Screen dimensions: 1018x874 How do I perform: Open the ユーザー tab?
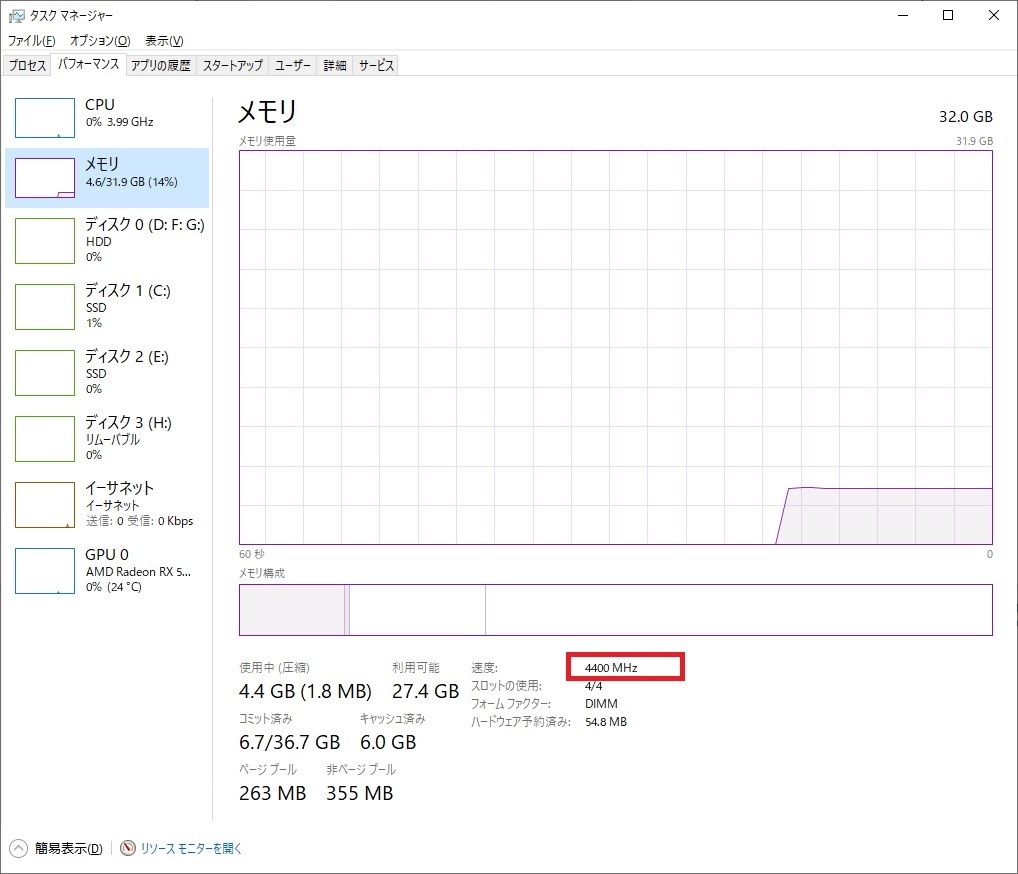click(292, 65)
